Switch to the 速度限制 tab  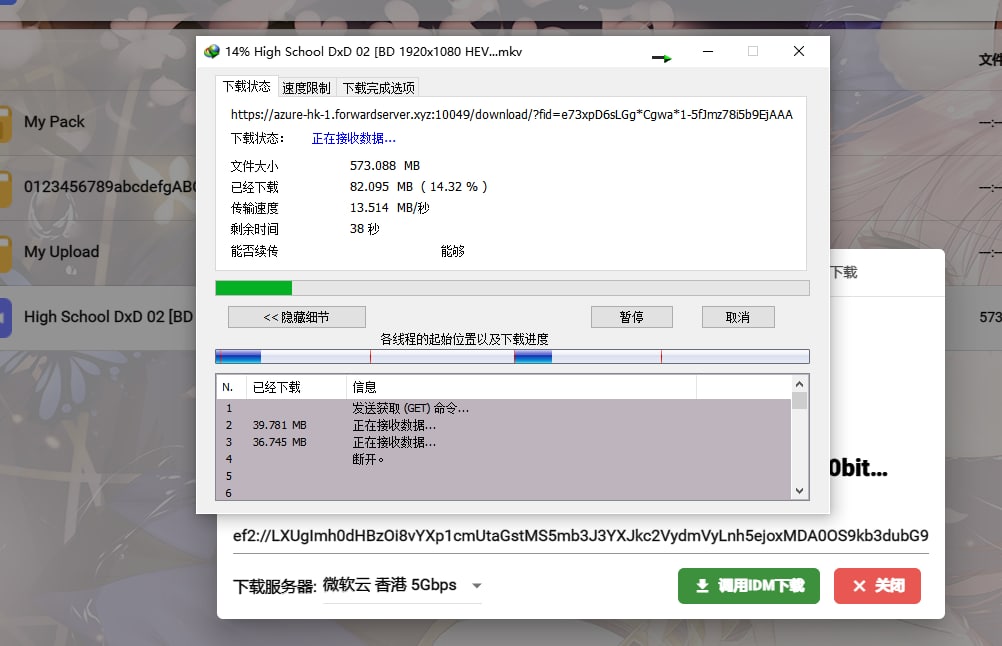coord(306,88)
